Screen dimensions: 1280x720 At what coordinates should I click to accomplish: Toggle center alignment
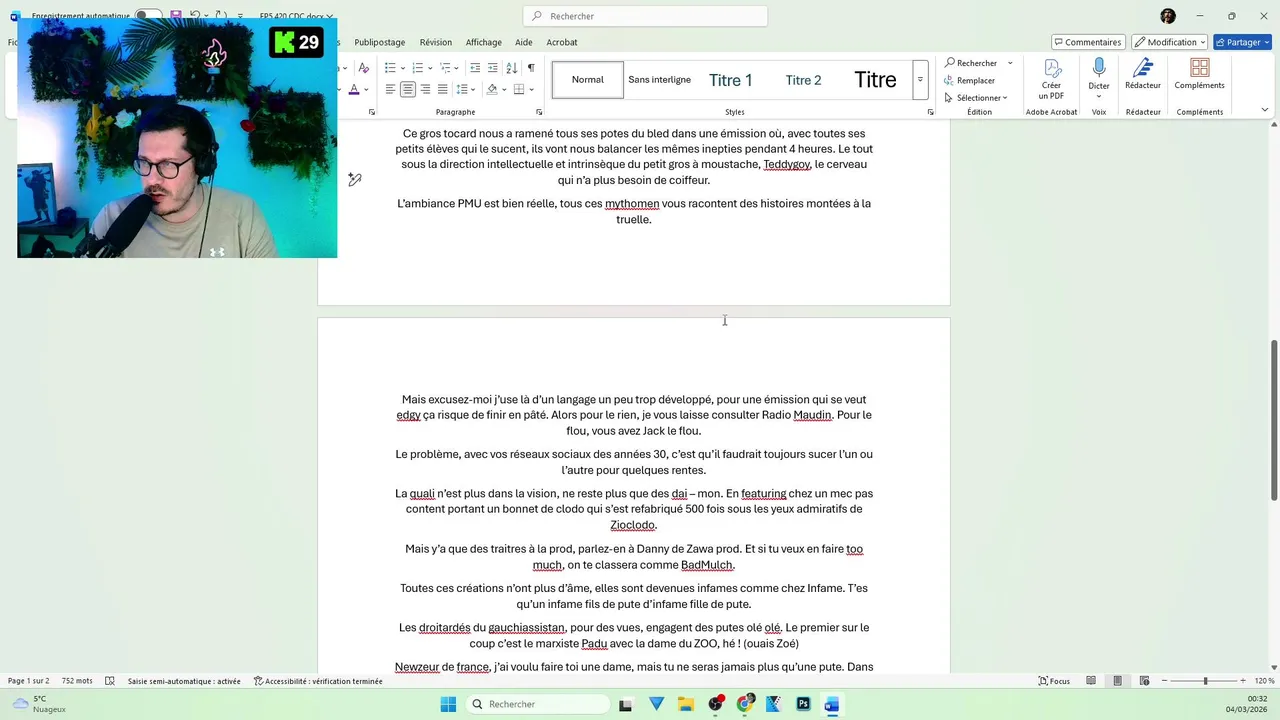click(407, 89)
